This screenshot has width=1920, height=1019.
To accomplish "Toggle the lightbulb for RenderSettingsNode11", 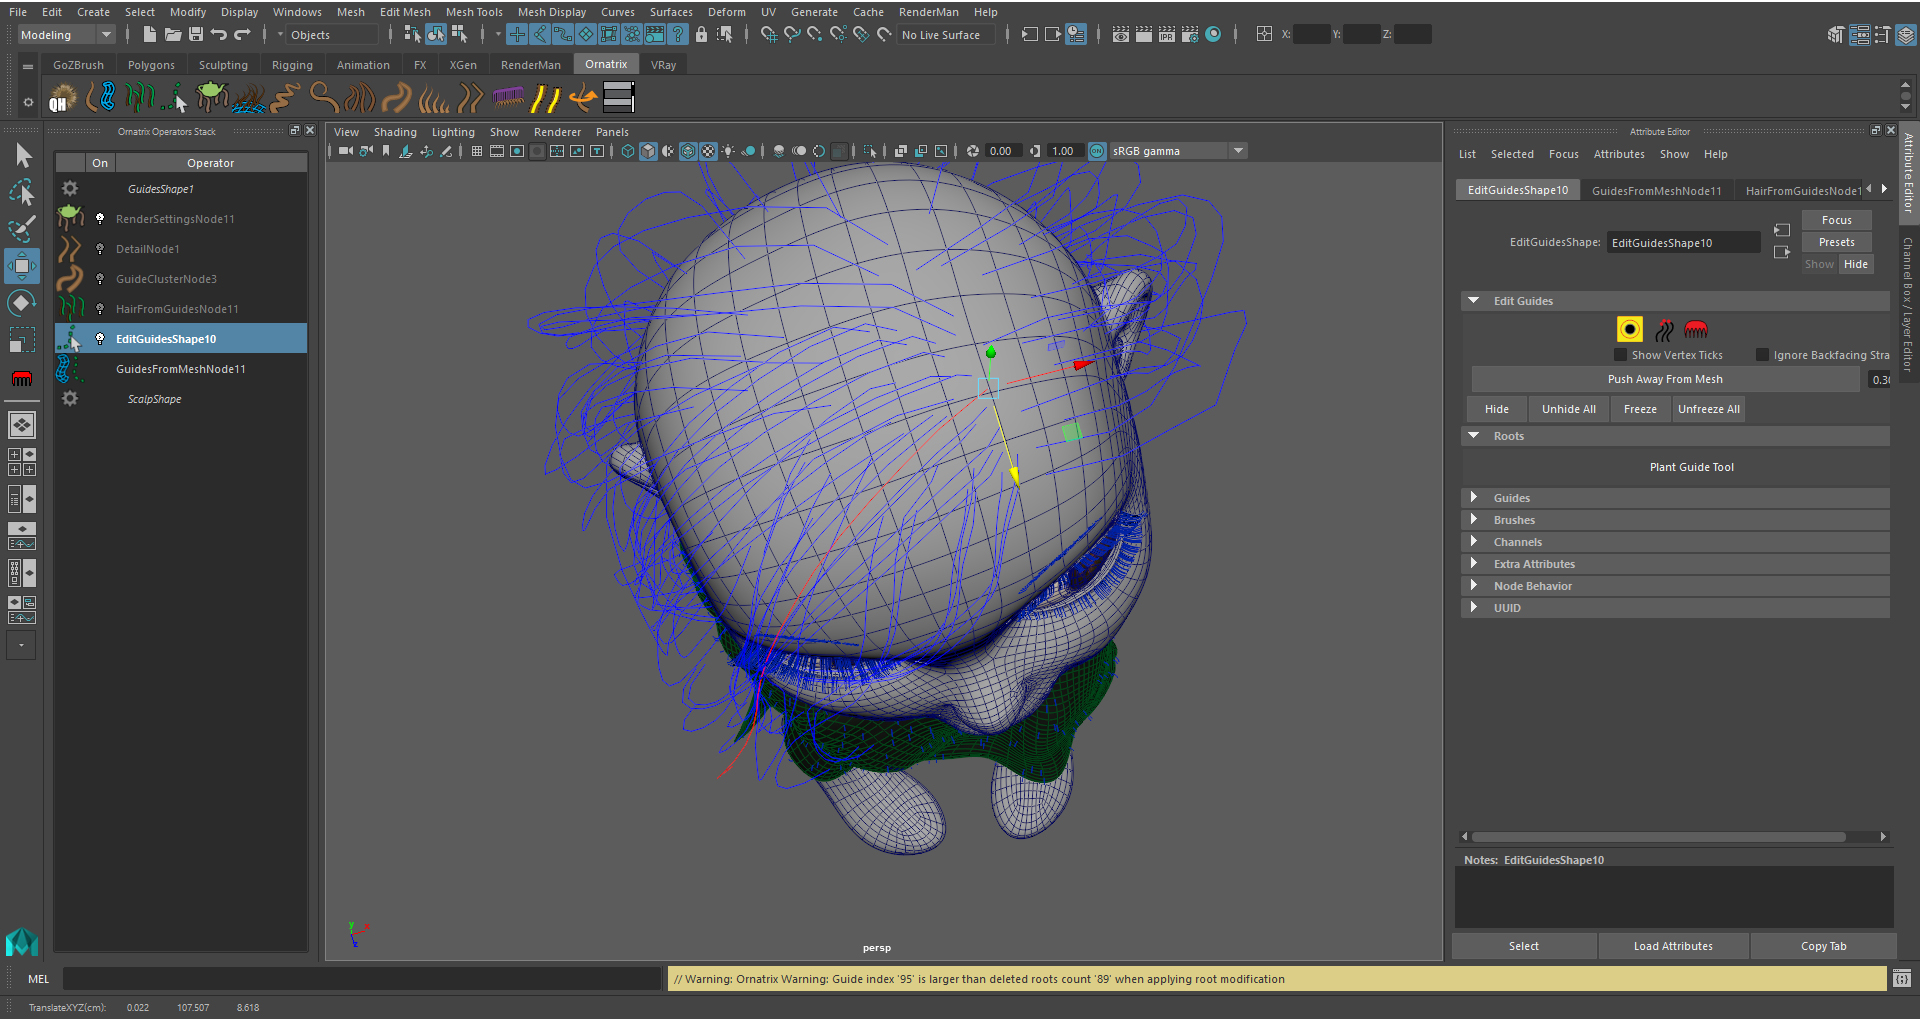I will (100, 219).
